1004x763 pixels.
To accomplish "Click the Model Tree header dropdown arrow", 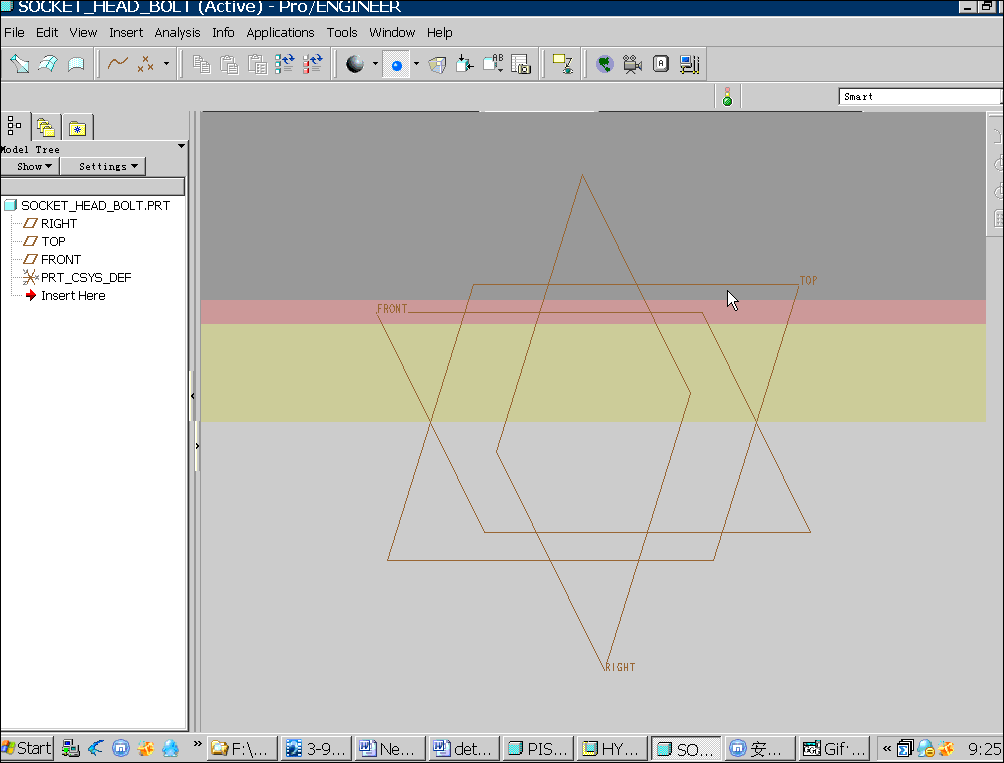I will [x=181, y=147].
